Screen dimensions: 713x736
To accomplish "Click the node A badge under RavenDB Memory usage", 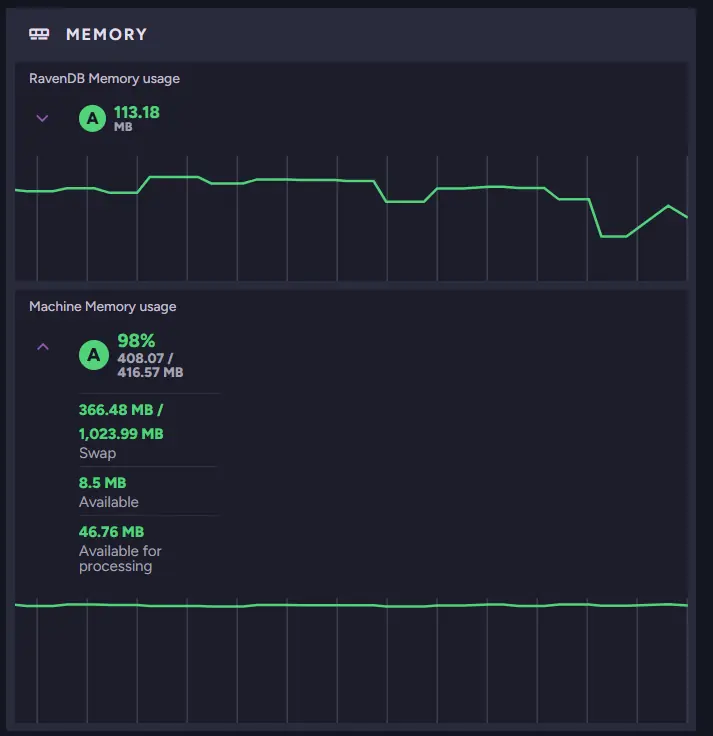I will 93,119.
